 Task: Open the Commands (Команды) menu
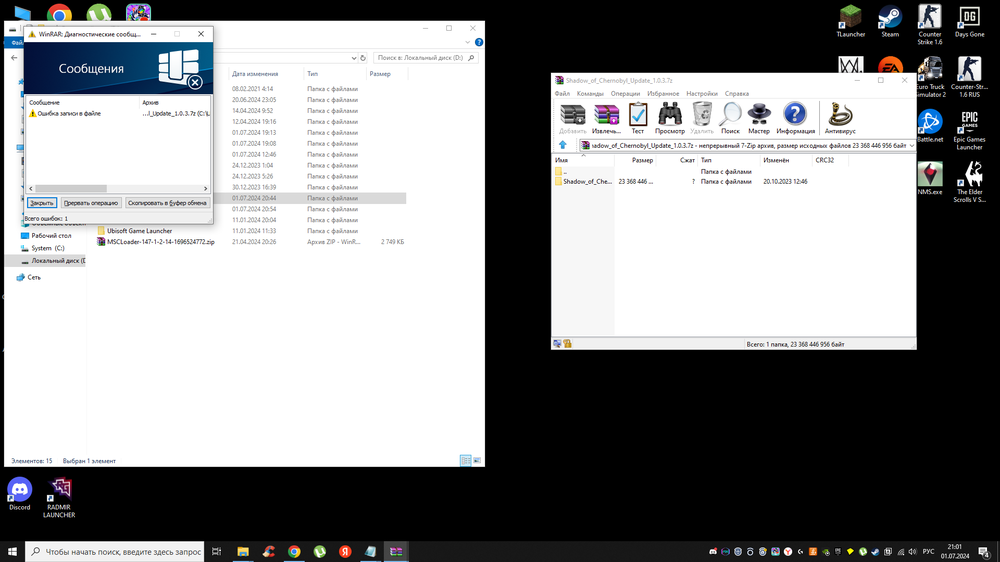[x=590, y=94]
